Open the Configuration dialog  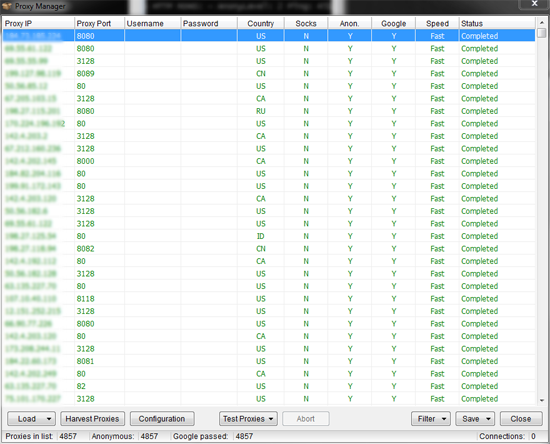click(x=162, y=419)
